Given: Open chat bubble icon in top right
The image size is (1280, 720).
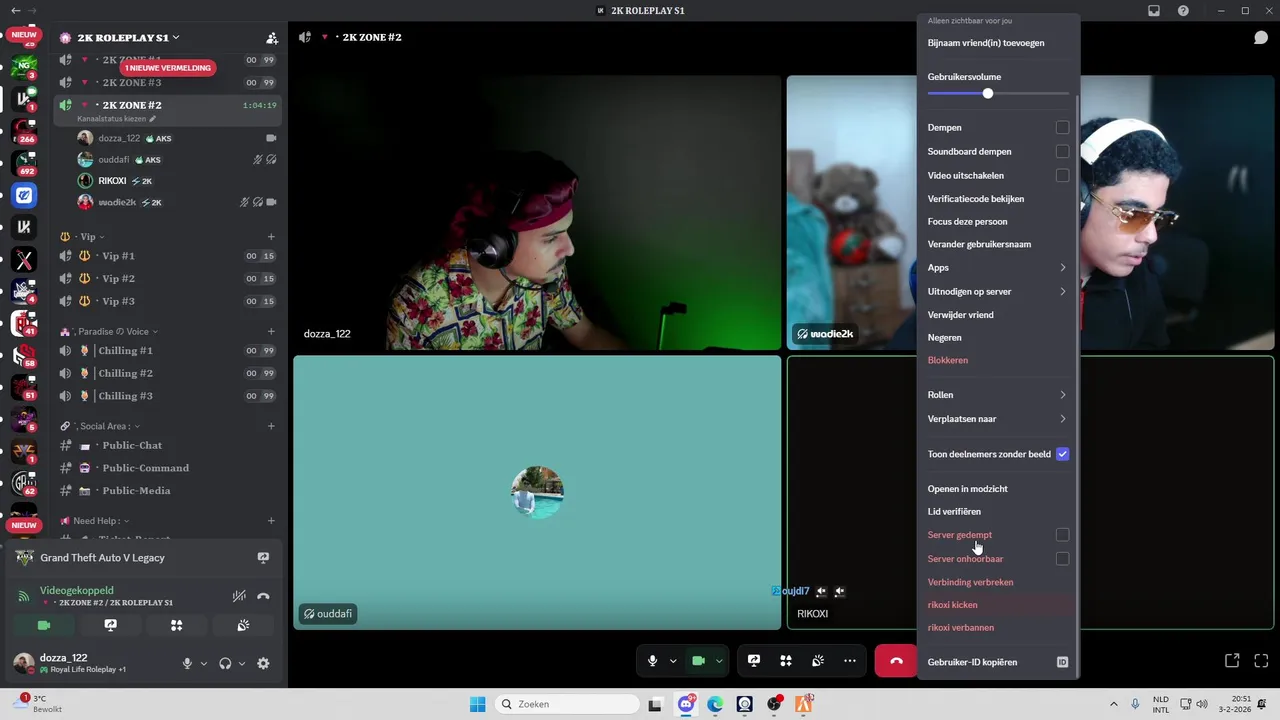Looking at the screenshot, I should (x=1261, y=37).
